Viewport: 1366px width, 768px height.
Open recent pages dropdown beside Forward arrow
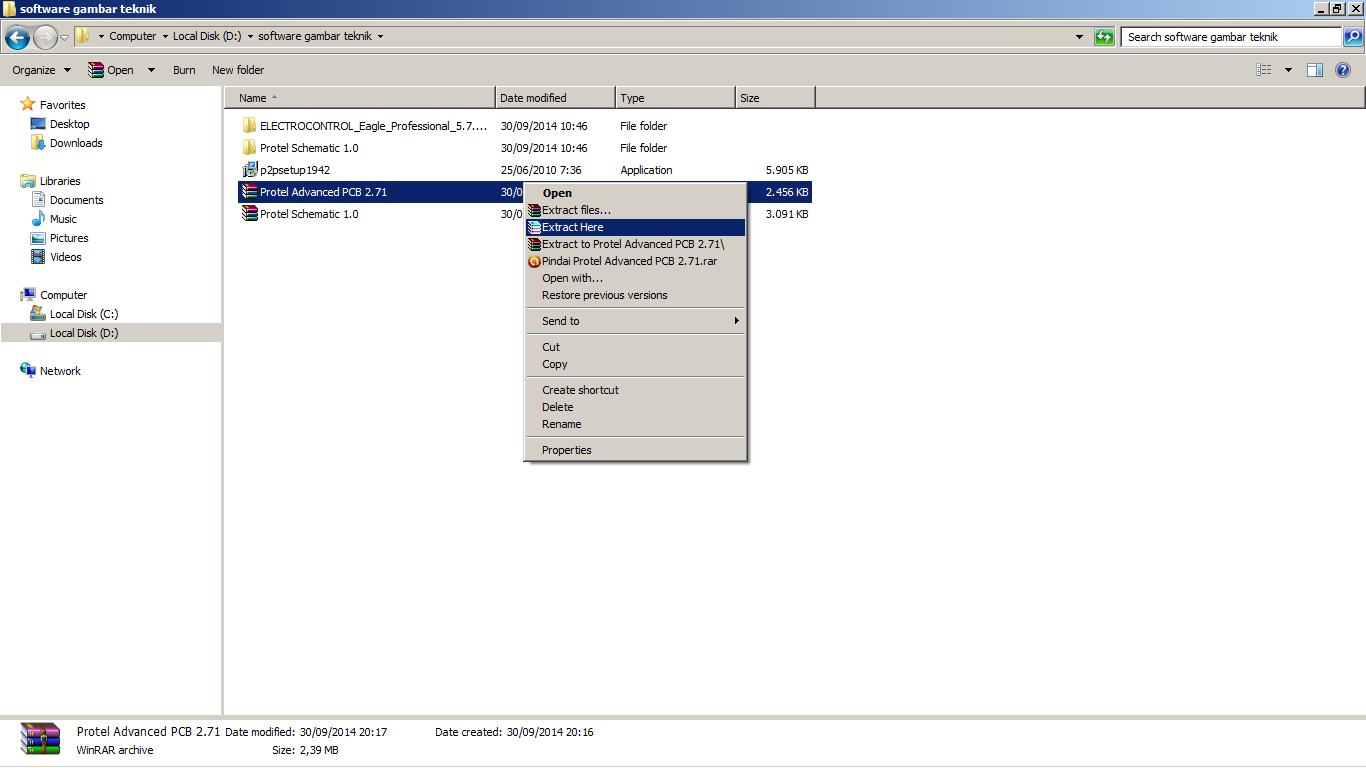click(x=65, y=38)
